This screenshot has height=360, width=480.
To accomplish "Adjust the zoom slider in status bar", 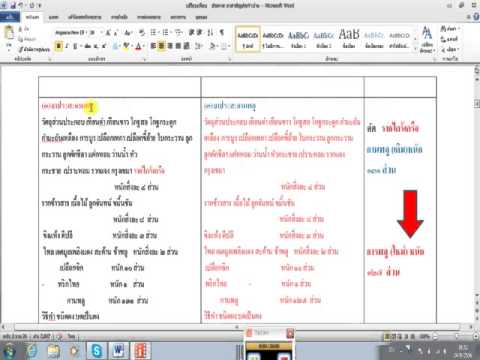I will [x=456, y=337].
